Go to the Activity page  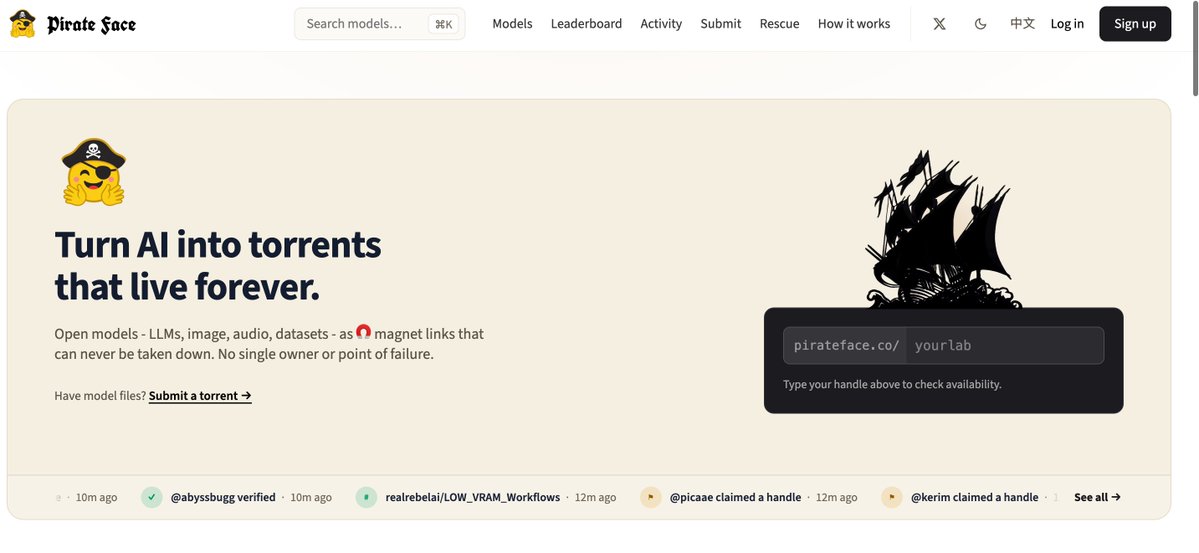661,24
